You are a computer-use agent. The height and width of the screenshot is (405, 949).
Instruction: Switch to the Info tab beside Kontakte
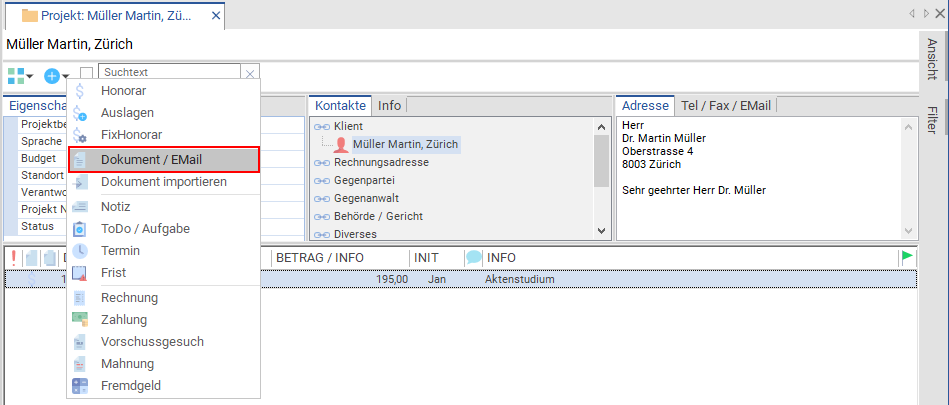(x=390, y=105)
